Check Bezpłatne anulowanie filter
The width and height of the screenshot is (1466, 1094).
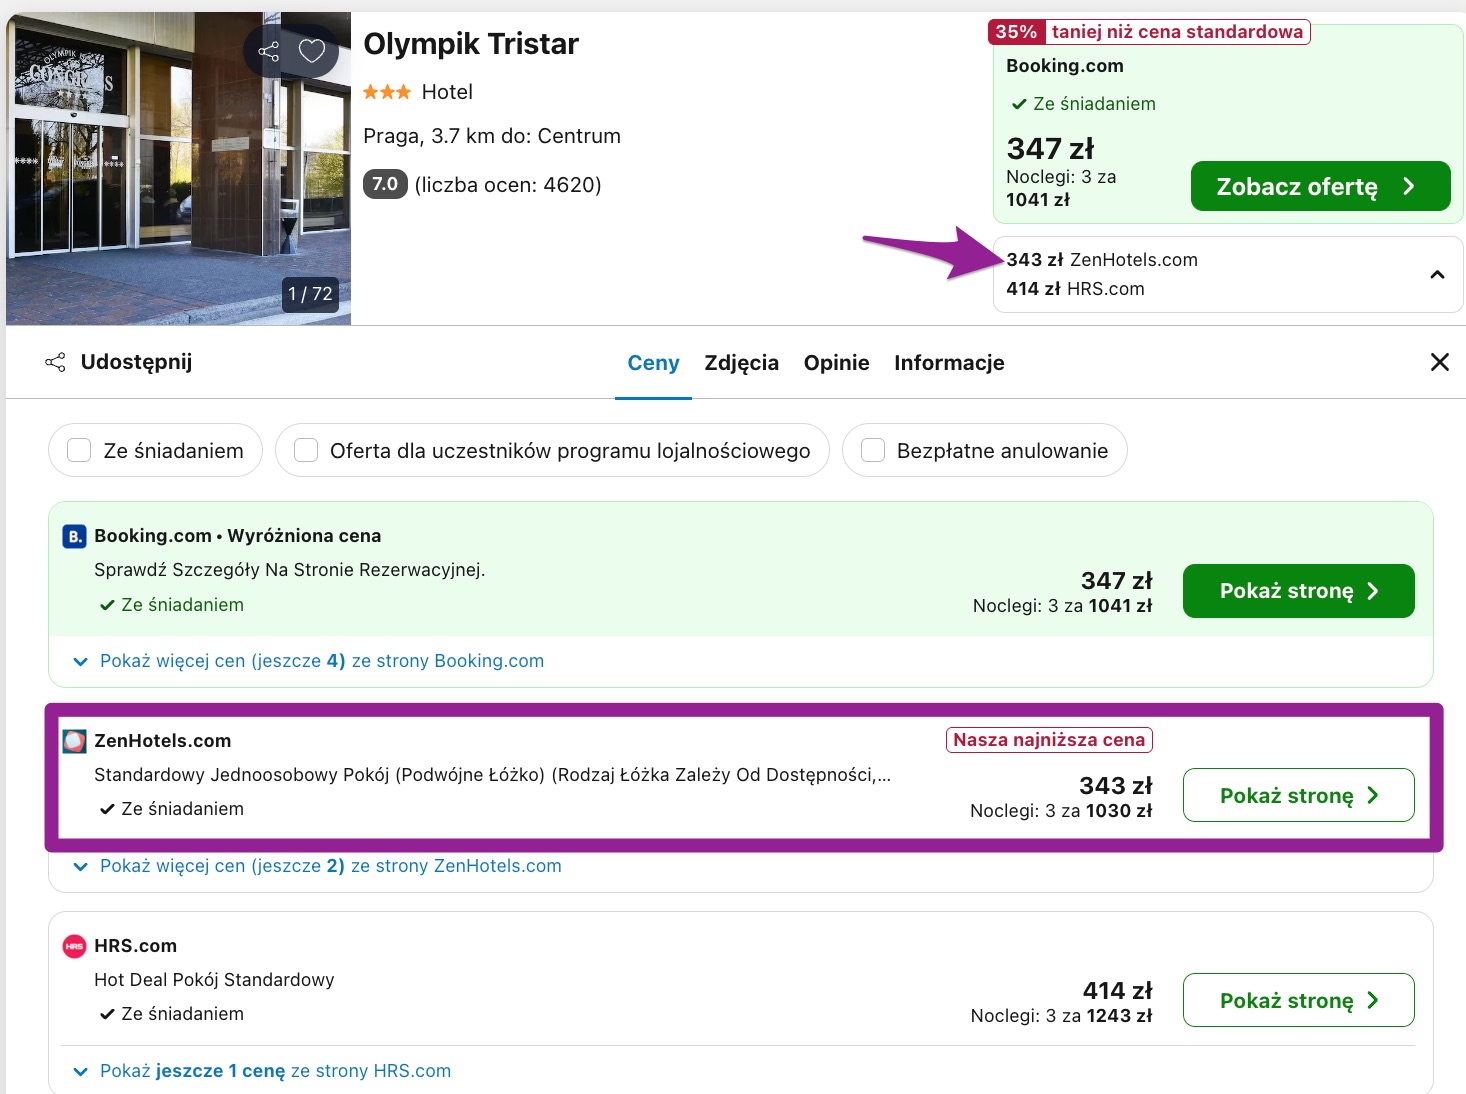tap(873, 450)
